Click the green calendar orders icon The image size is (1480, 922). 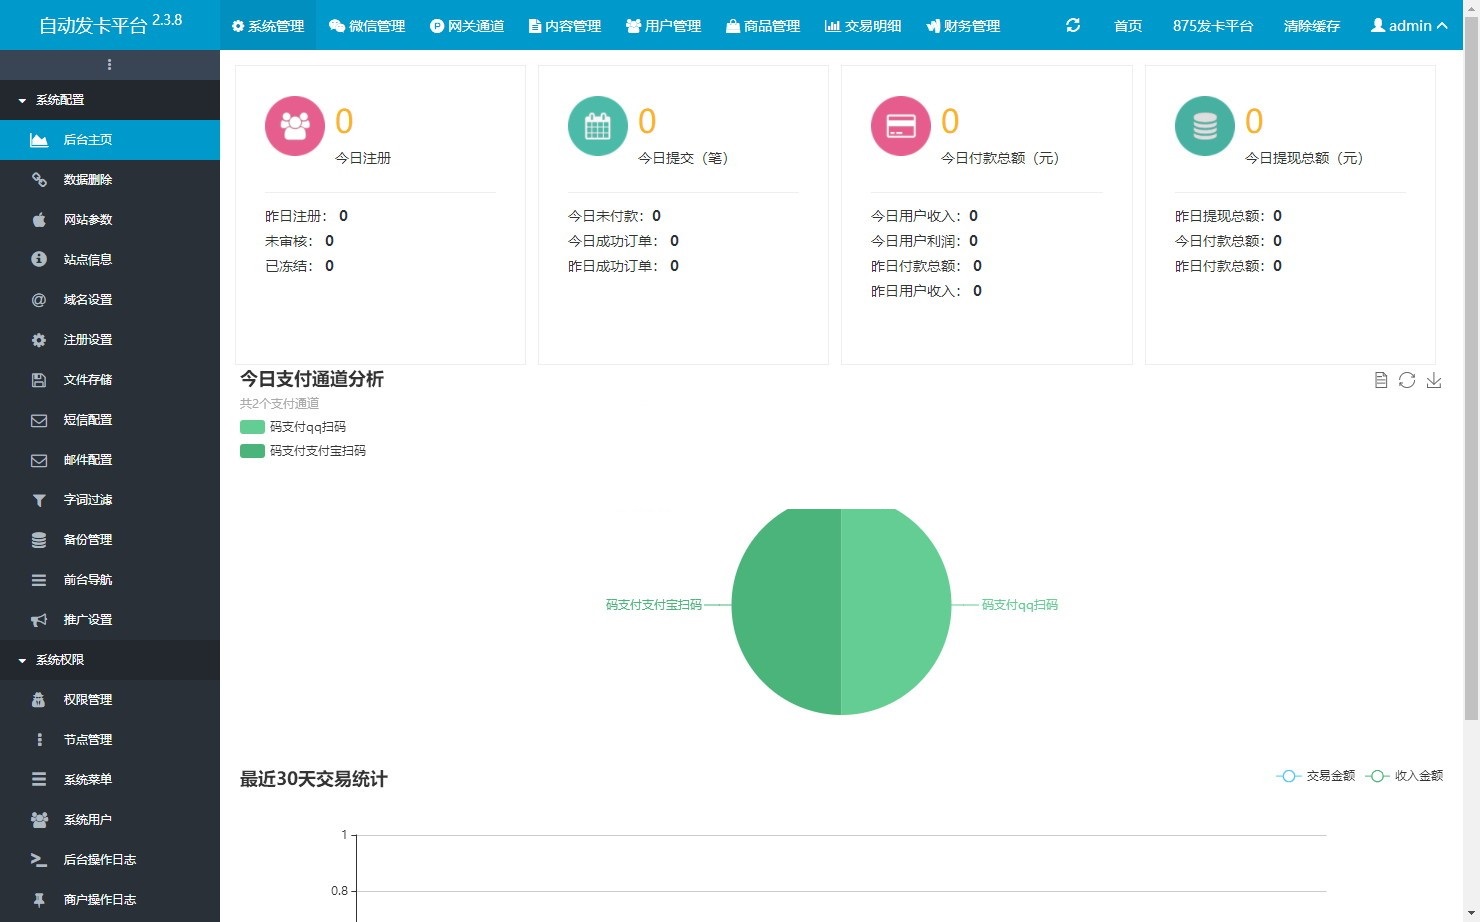tap(597, 126)
